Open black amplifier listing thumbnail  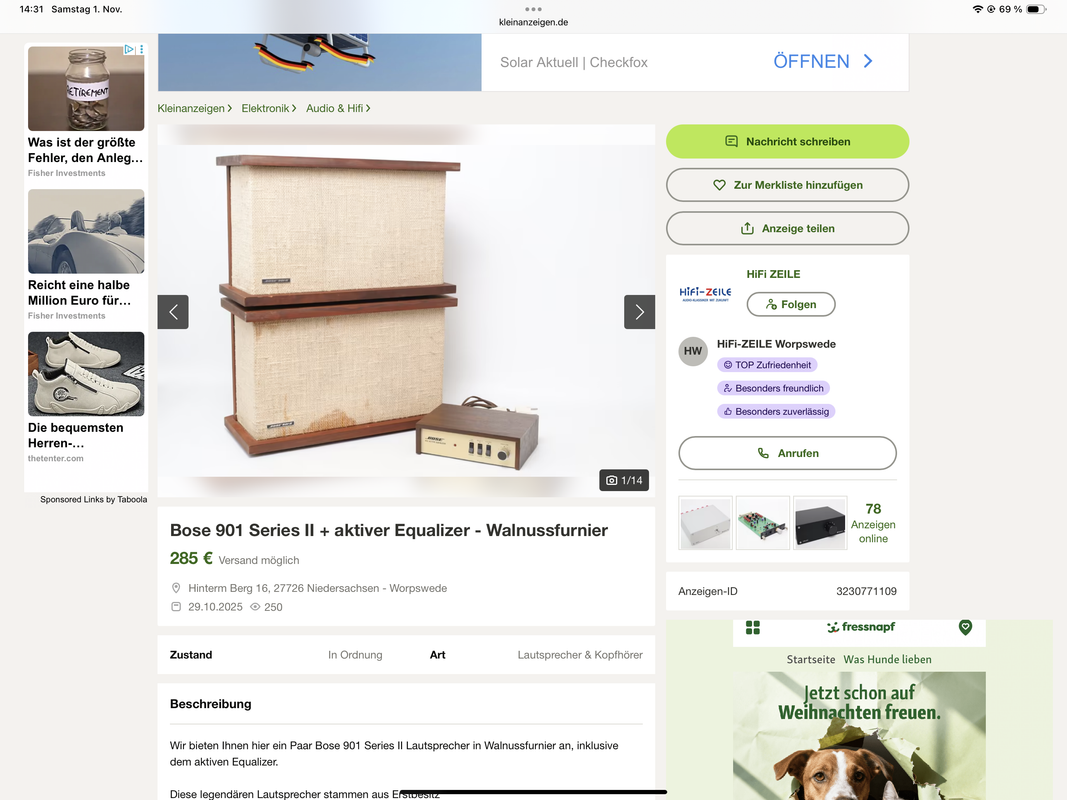point(820,523)
